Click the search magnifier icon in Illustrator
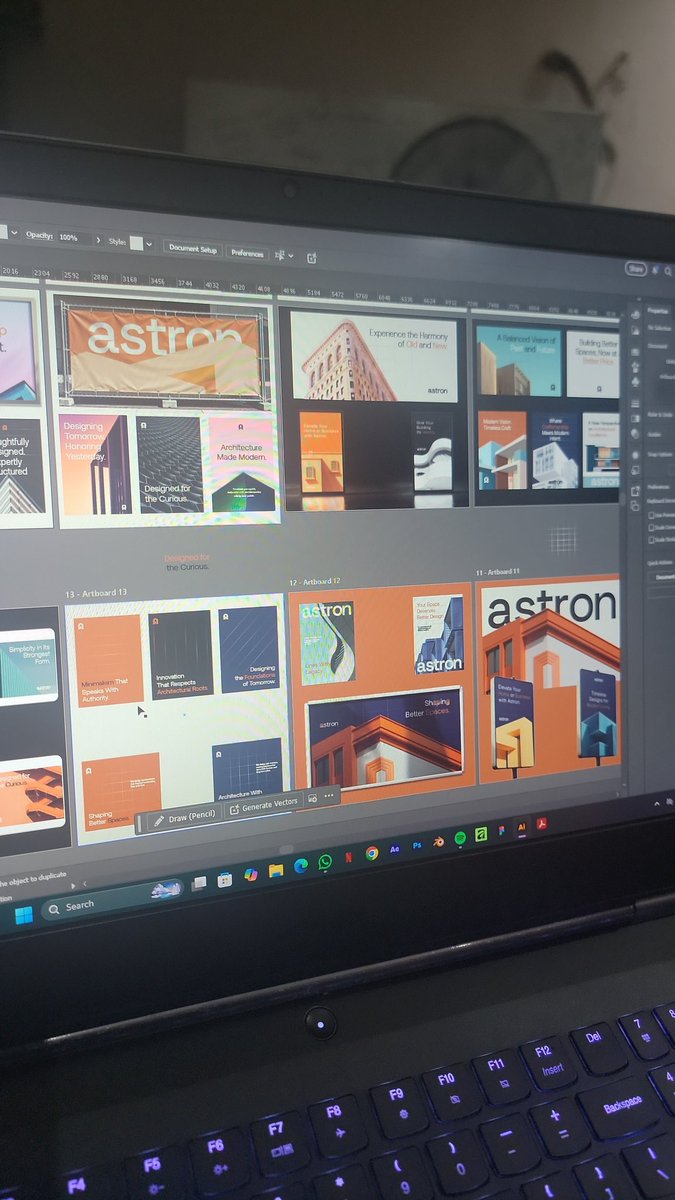The image size is (675, 1200). tap(668, 271)
